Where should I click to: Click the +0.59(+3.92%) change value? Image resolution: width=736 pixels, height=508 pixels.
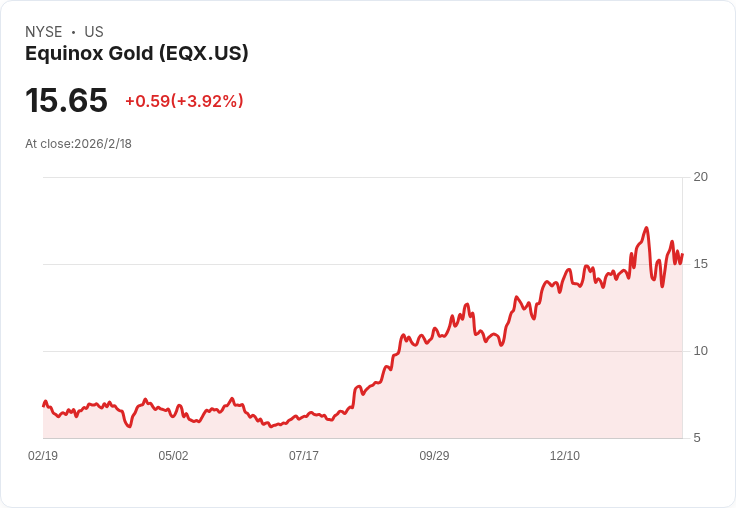click(184, 101)
